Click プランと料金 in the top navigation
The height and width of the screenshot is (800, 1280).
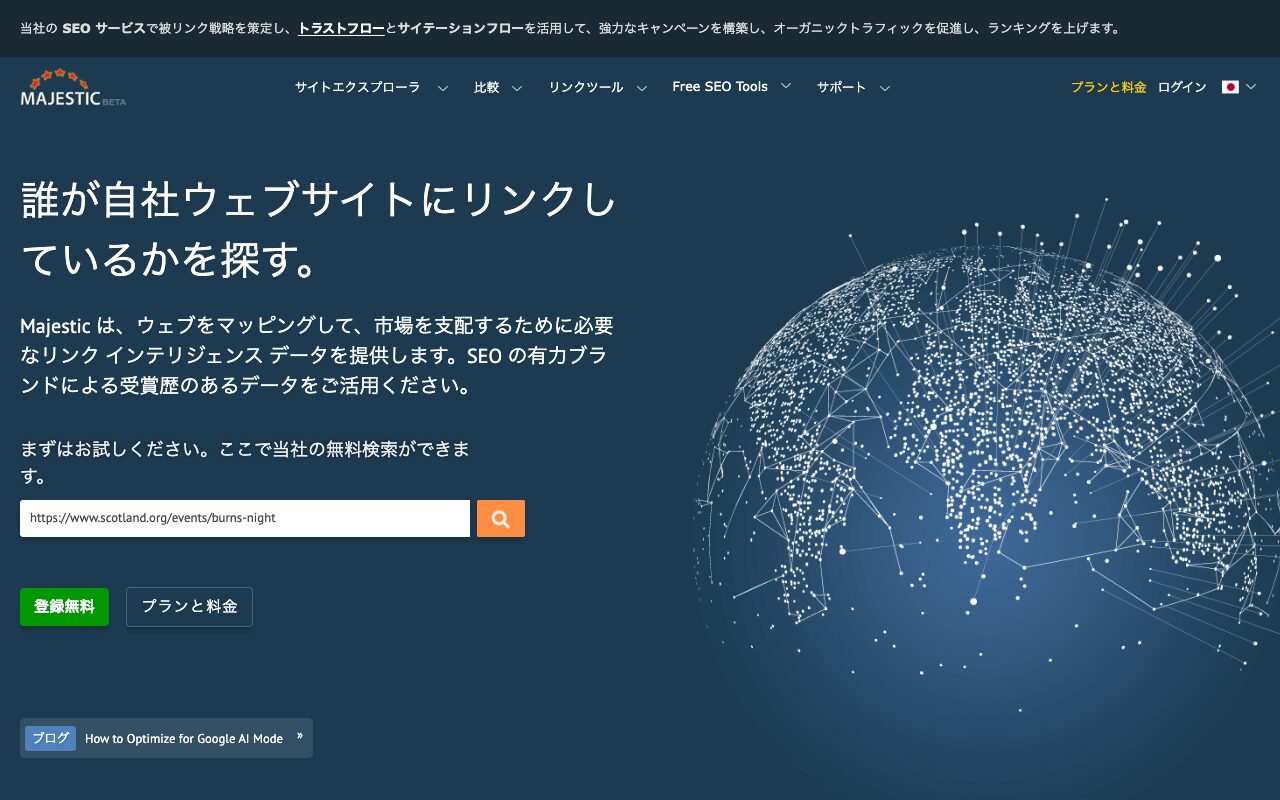pyautogui.click(x=1108, y=88)
